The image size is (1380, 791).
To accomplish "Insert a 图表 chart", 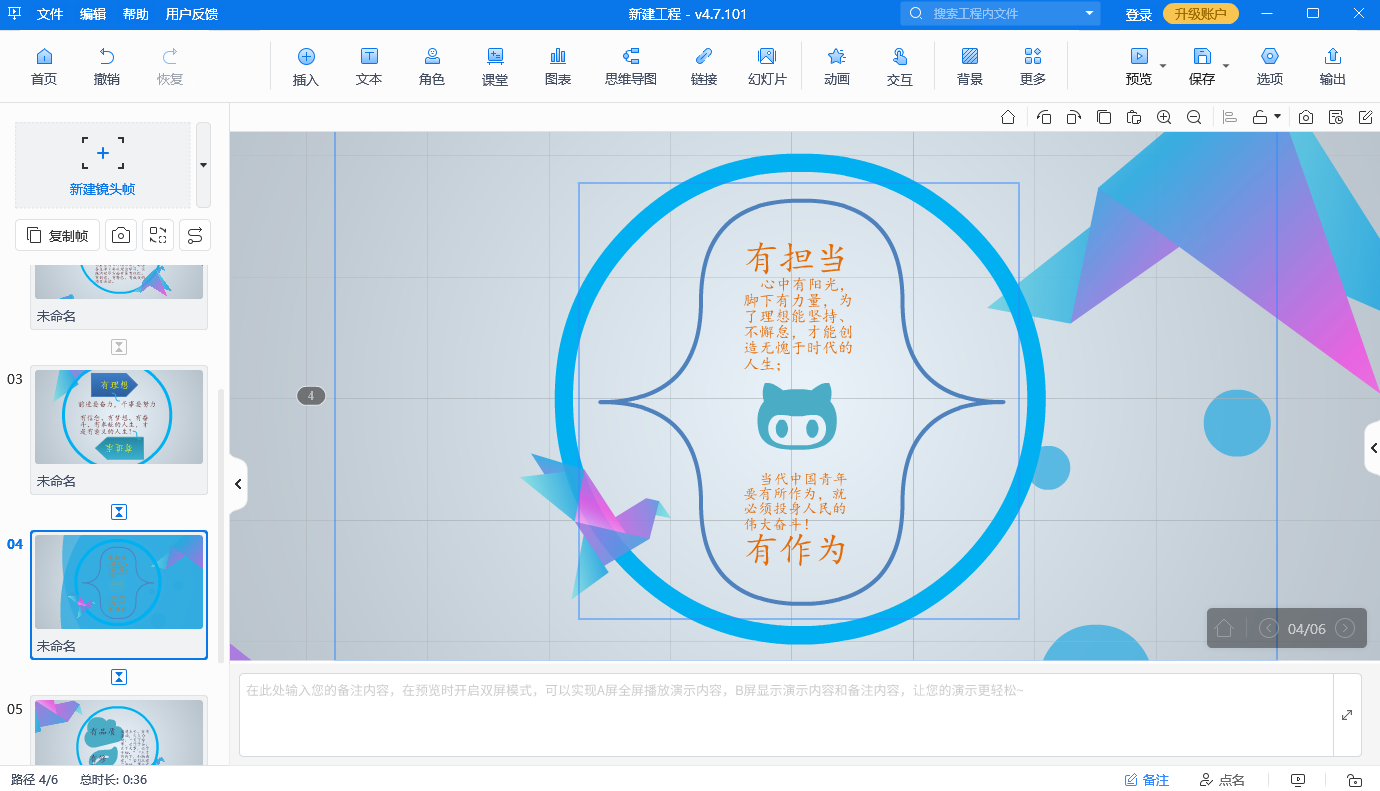I will [x=558, y=66].
